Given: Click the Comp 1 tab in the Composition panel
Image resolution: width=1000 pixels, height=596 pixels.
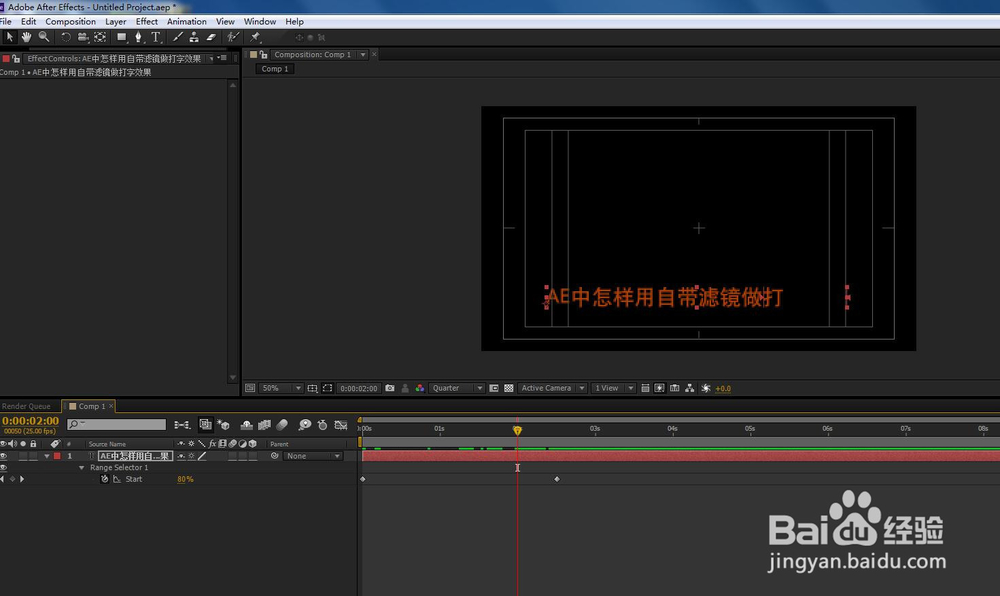Looking at the screenshot, I should point(275,68).
